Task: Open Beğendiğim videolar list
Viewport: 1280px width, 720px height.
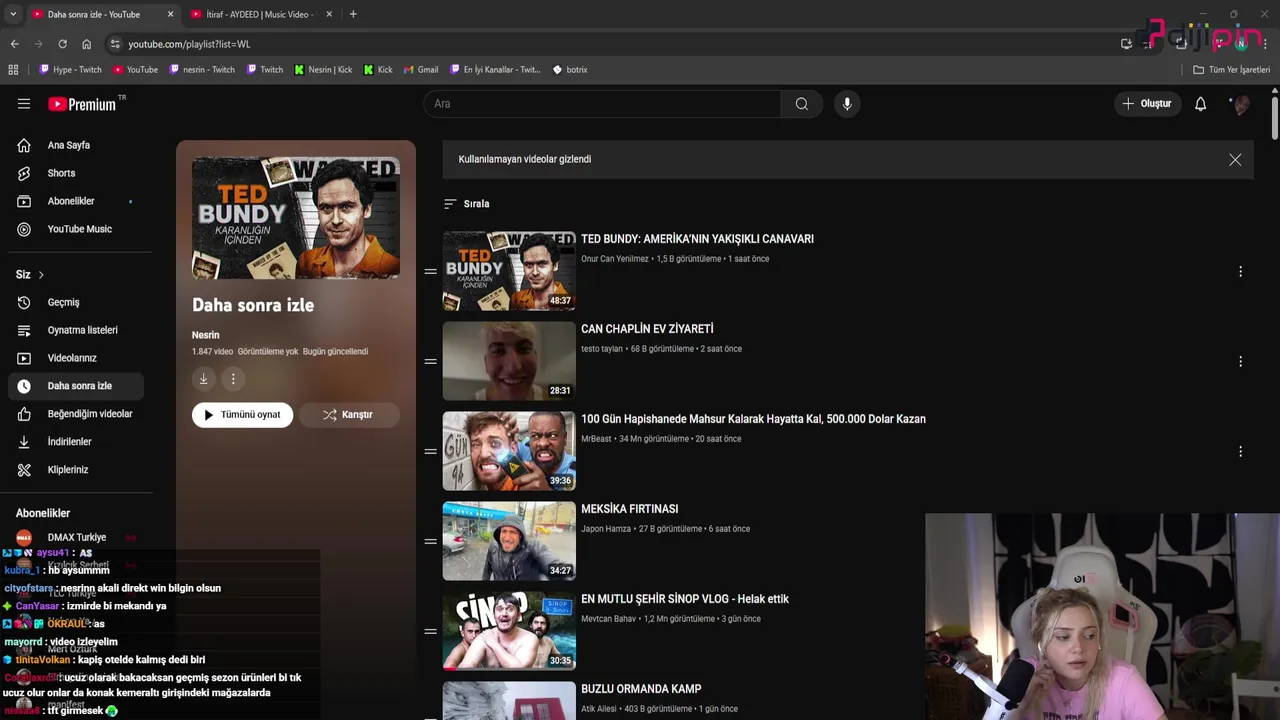Action: click(x=75, y=414)
